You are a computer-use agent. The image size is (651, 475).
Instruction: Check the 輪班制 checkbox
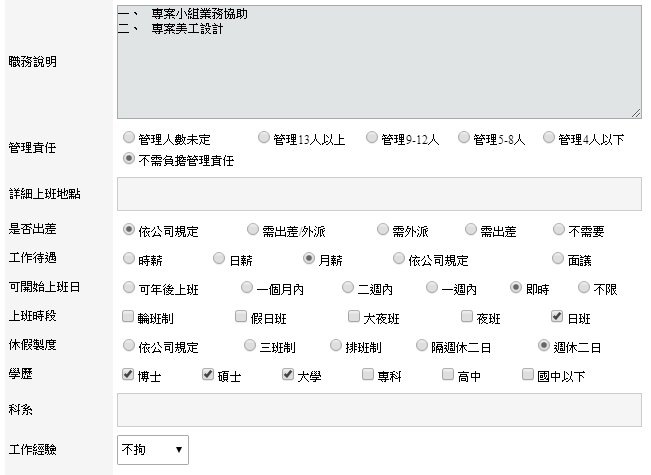pyautogui.click(x=128, y=318)
